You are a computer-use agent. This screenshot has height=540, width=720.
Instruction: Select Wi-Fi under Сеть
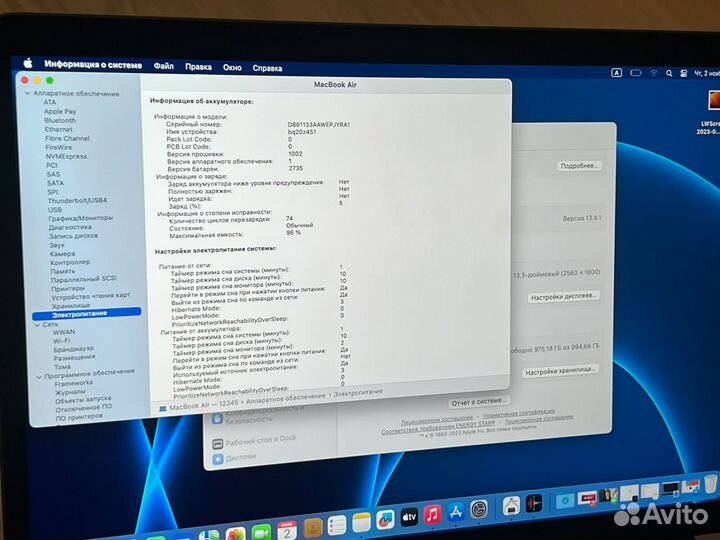coord(62,341)
